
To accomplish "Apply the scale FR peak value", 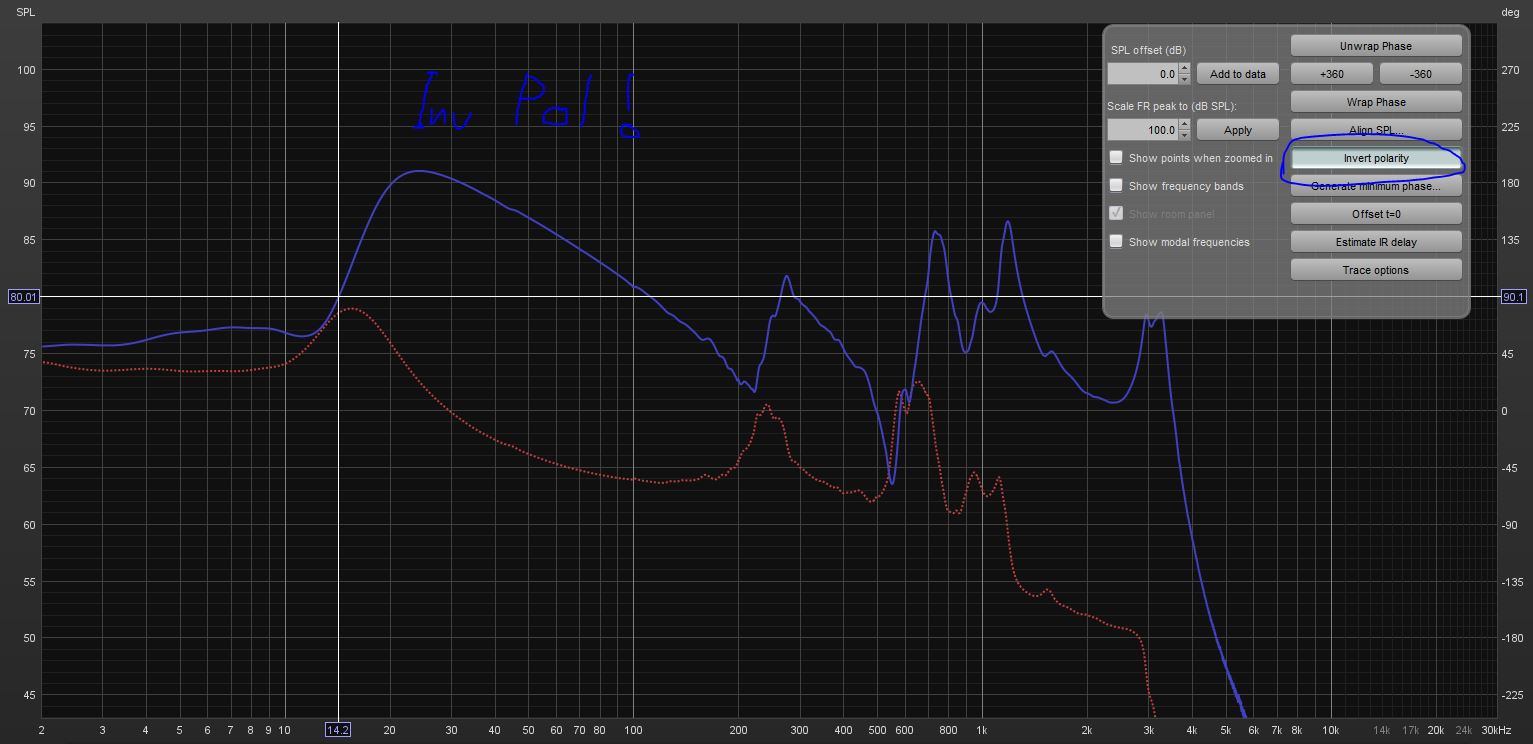I will pos(1238,130).
